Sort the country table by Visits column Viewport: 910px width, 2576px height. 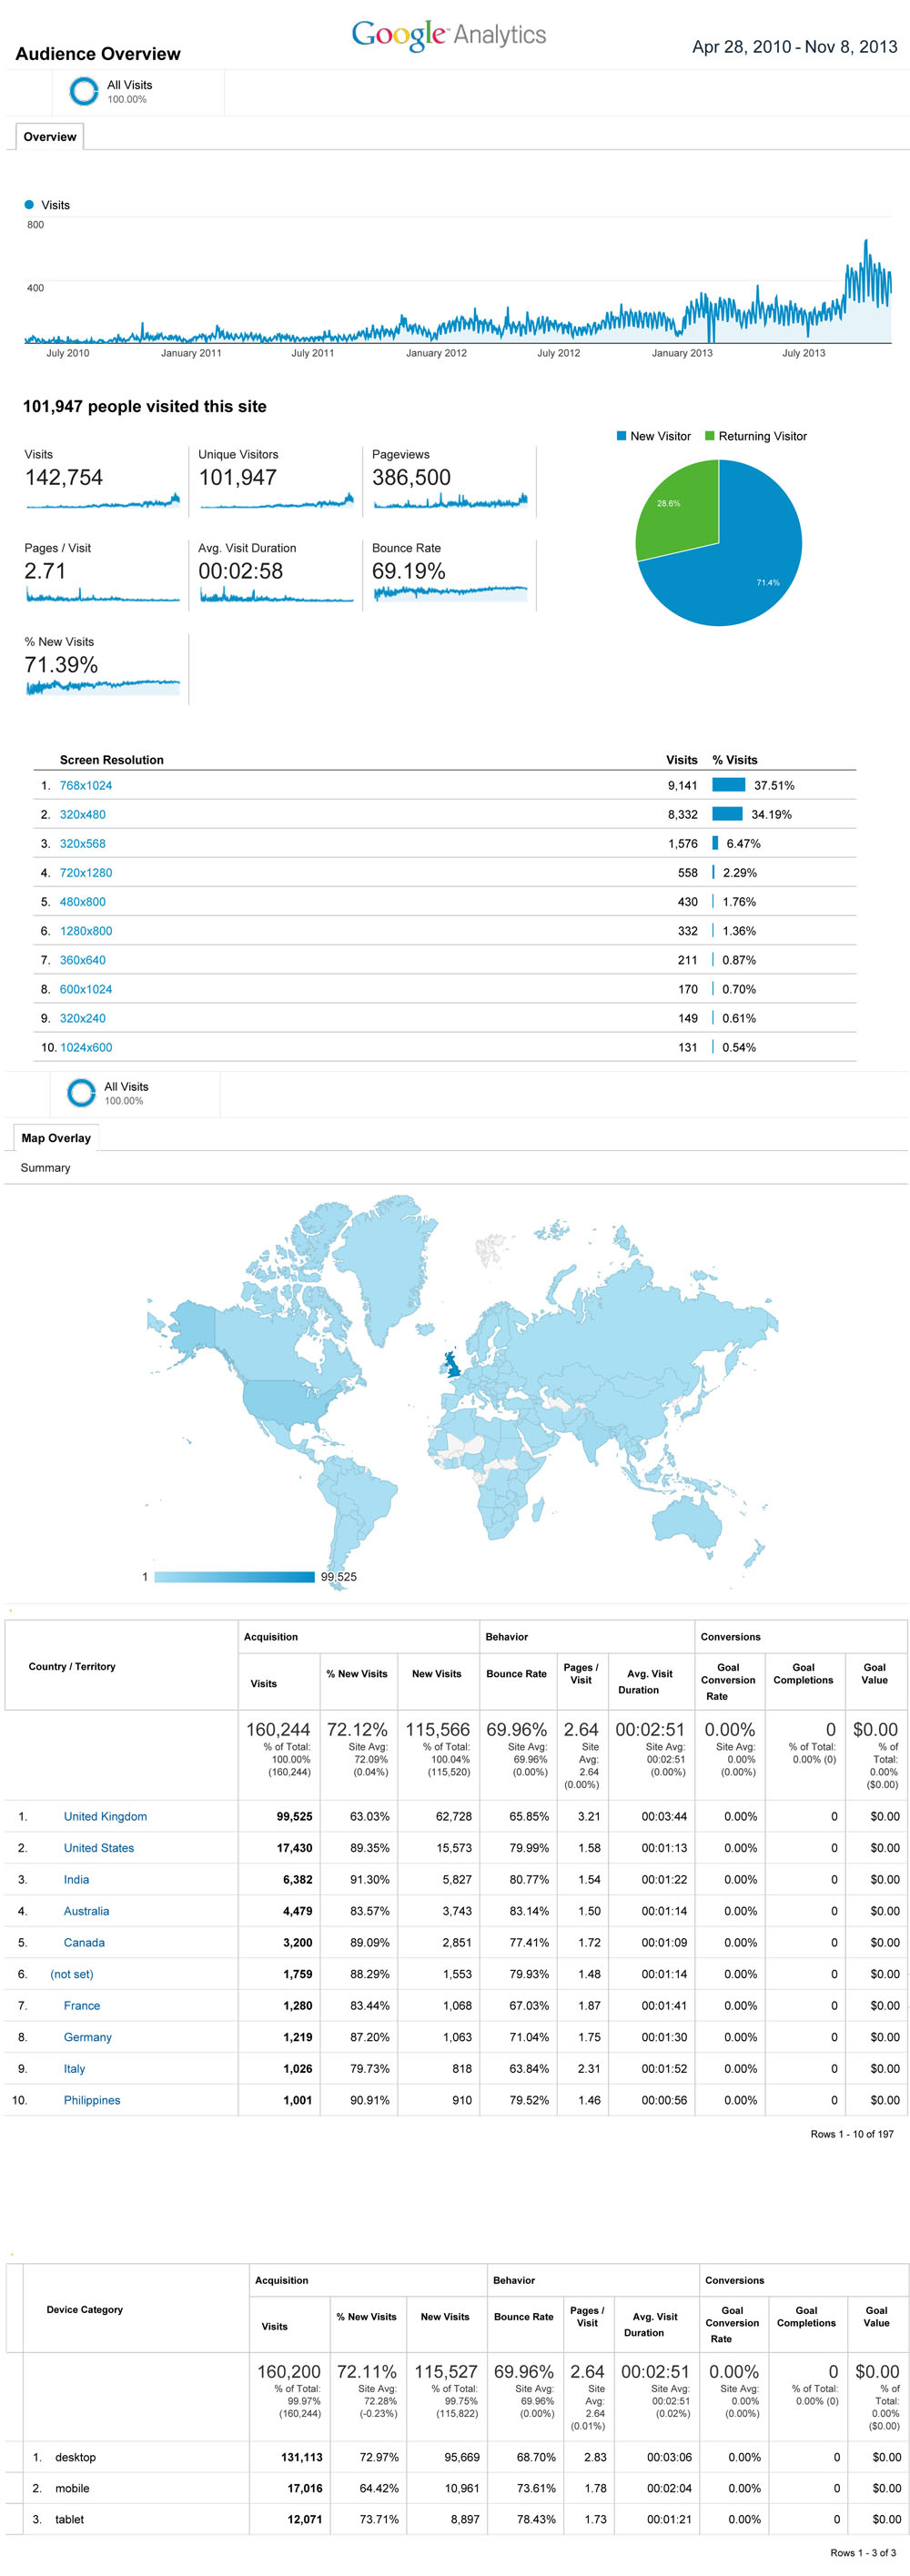264,1684
